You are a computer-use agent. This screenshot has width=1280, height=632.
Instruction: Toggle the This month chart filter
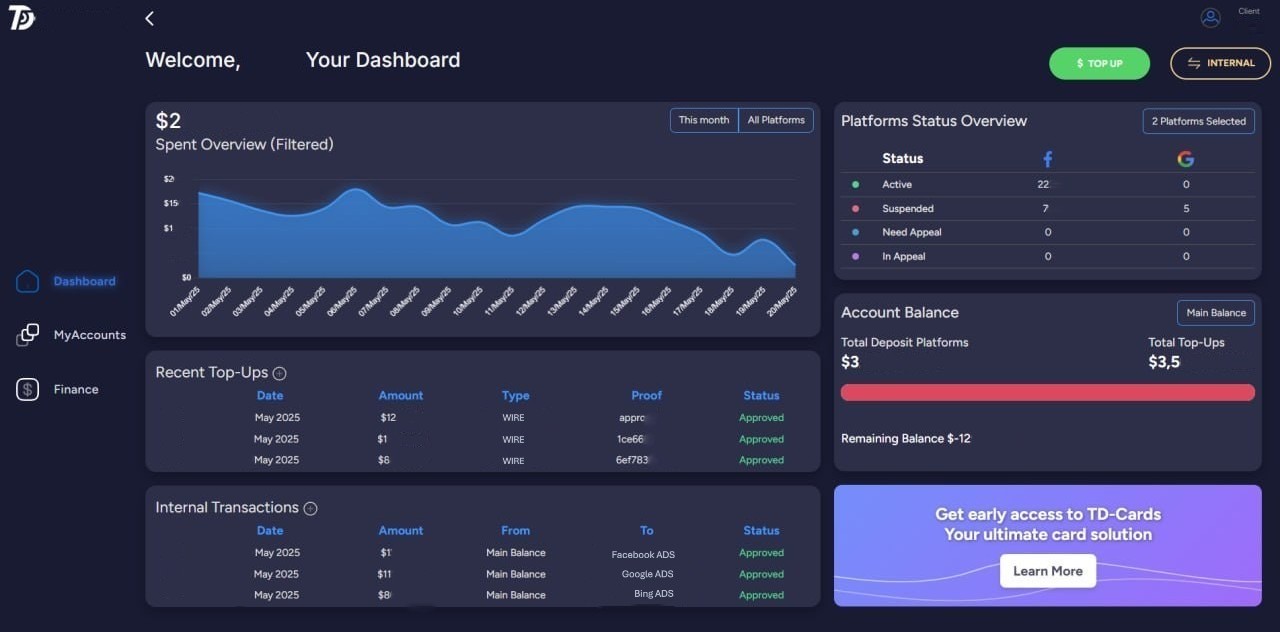(703, 119)
